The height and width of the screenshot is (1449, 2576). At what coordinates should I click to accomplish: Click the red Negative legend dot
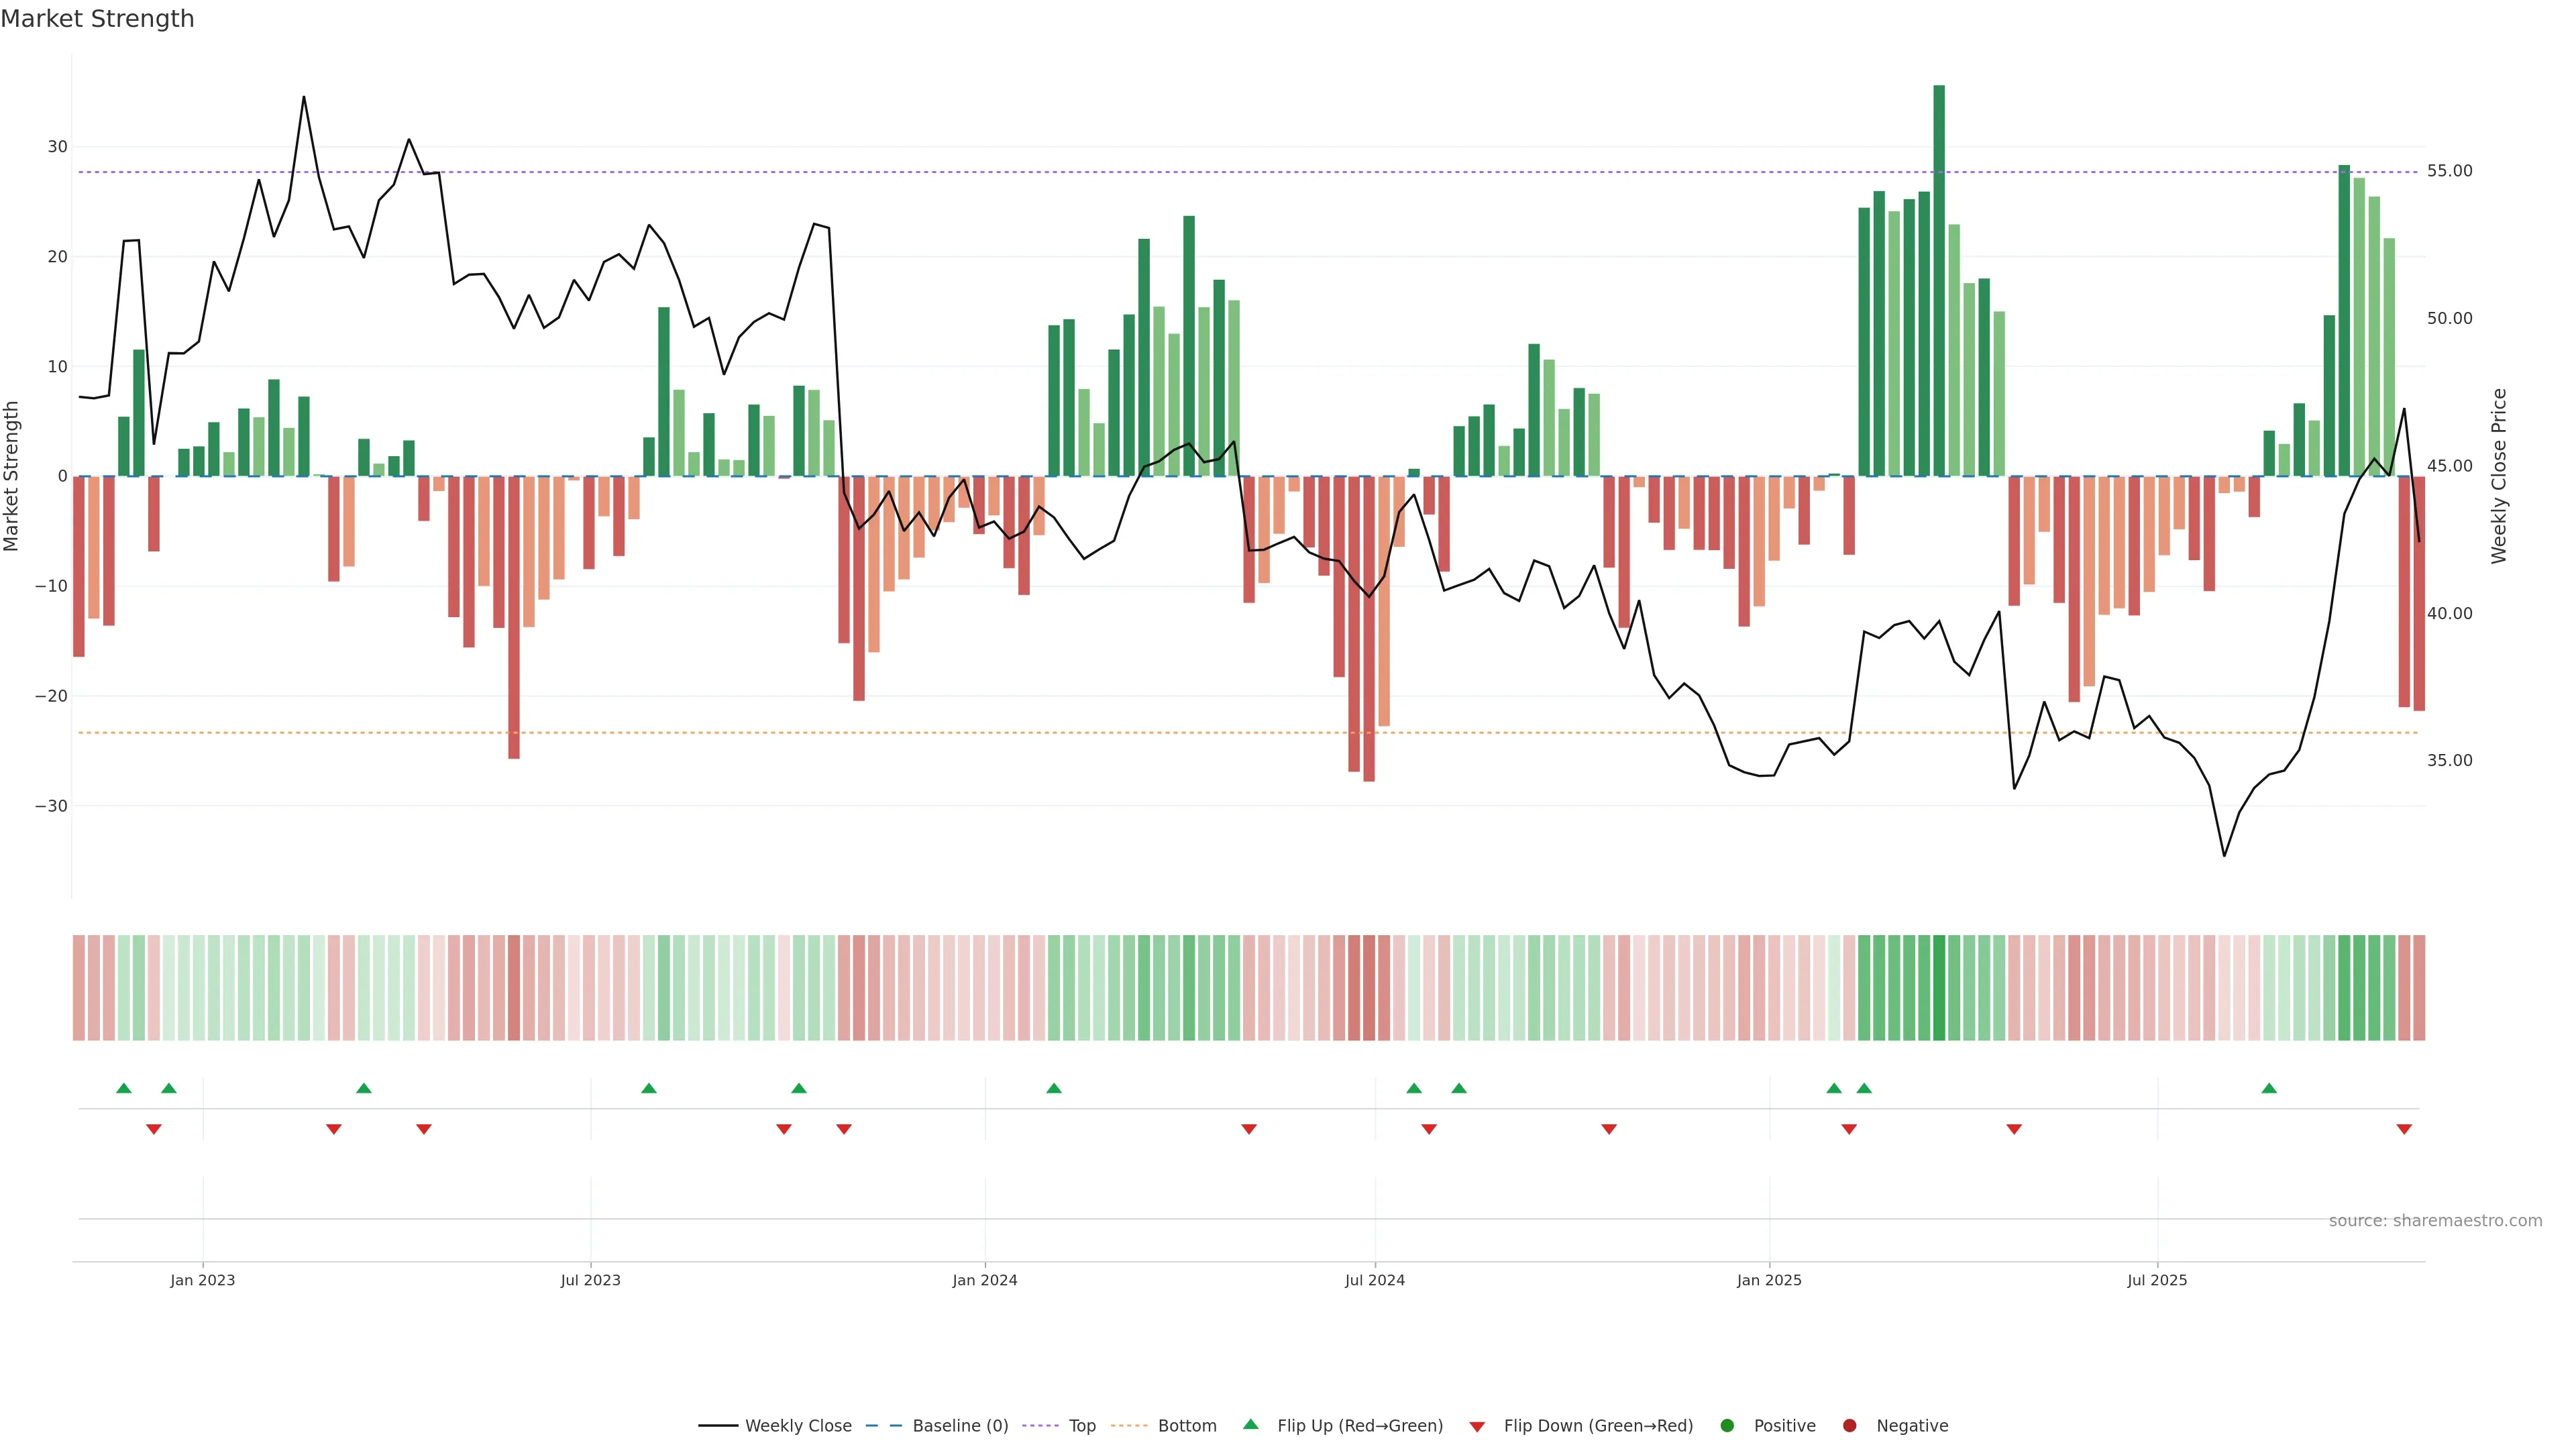tap(1849, 1426)
